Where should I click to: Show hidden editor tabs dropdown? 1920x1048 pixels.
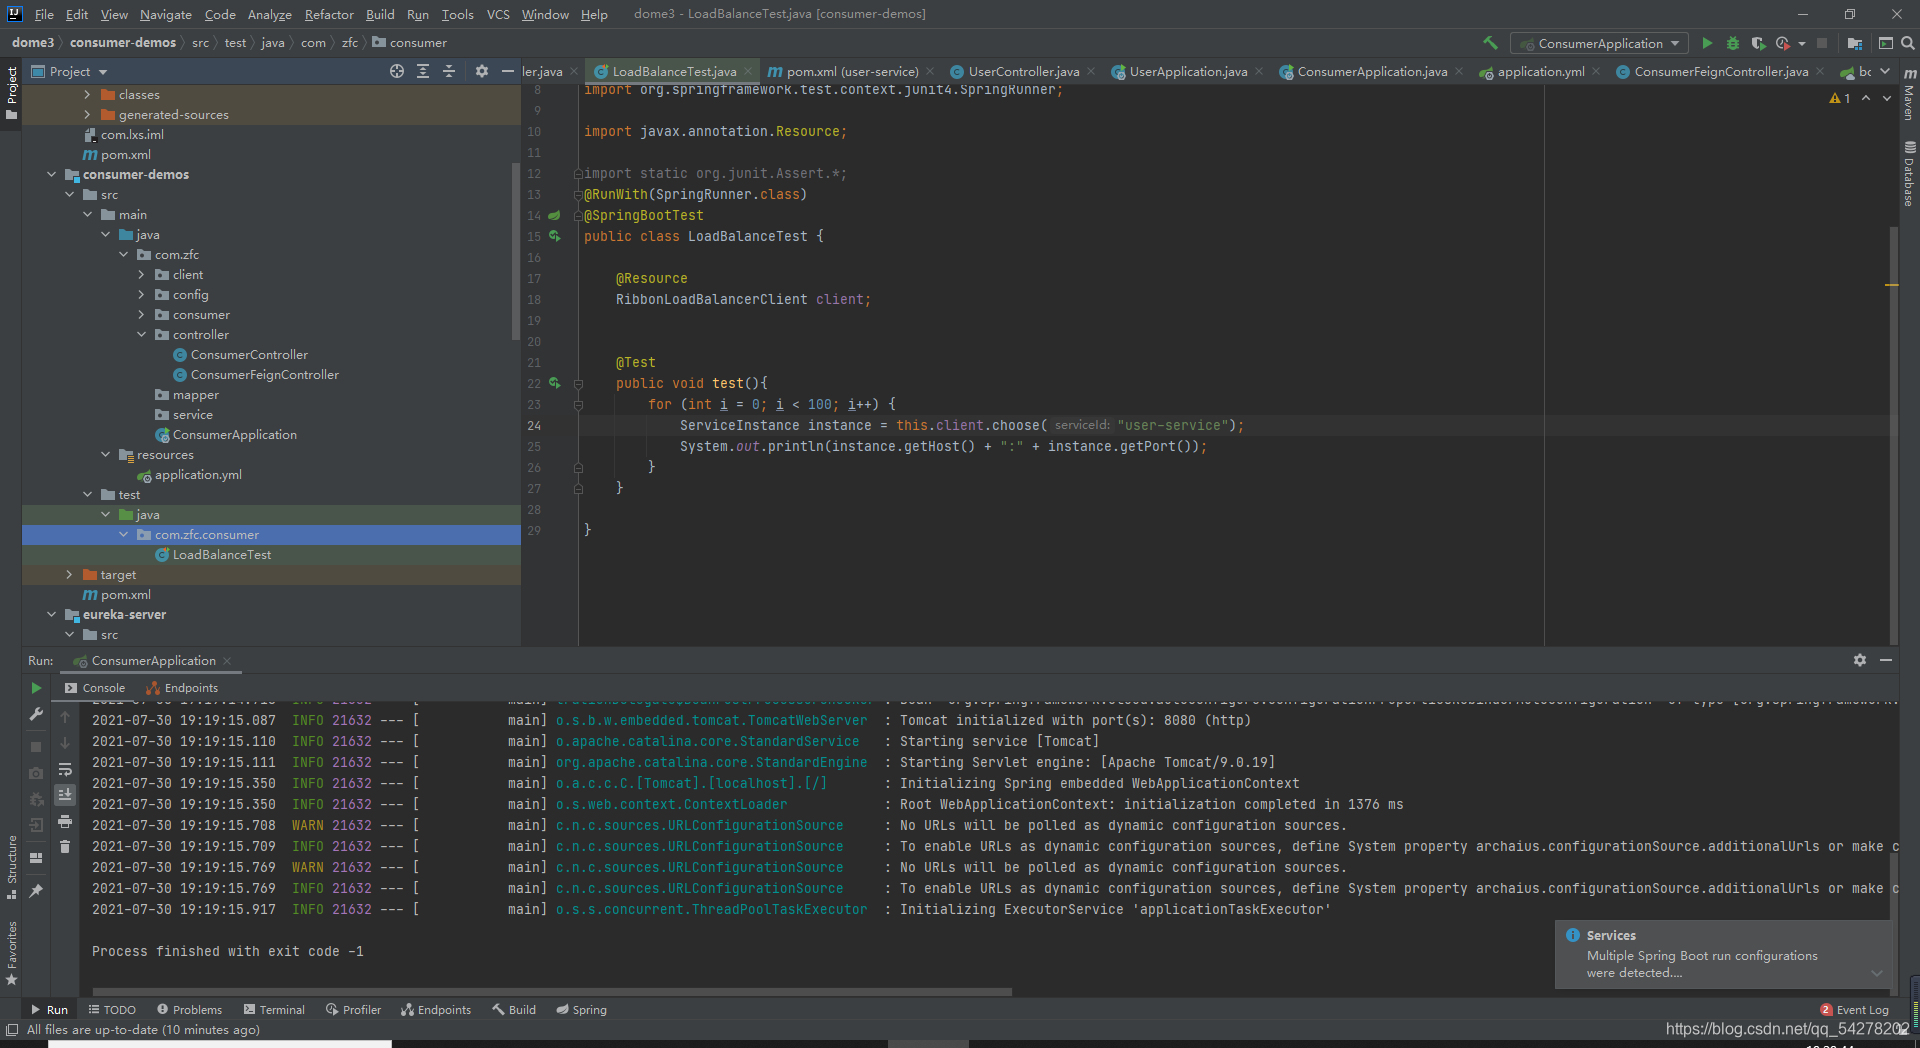pos(1885,71)
